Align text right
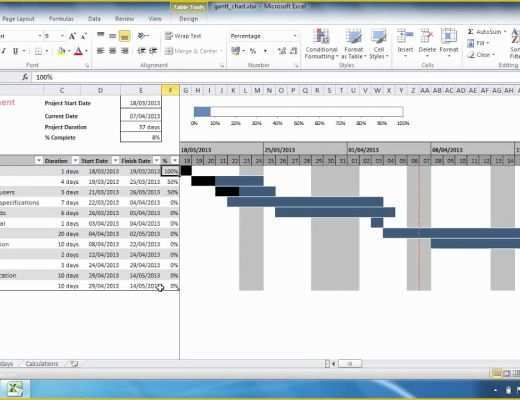The height and width of the screenshot is (400, 520). 124,51
